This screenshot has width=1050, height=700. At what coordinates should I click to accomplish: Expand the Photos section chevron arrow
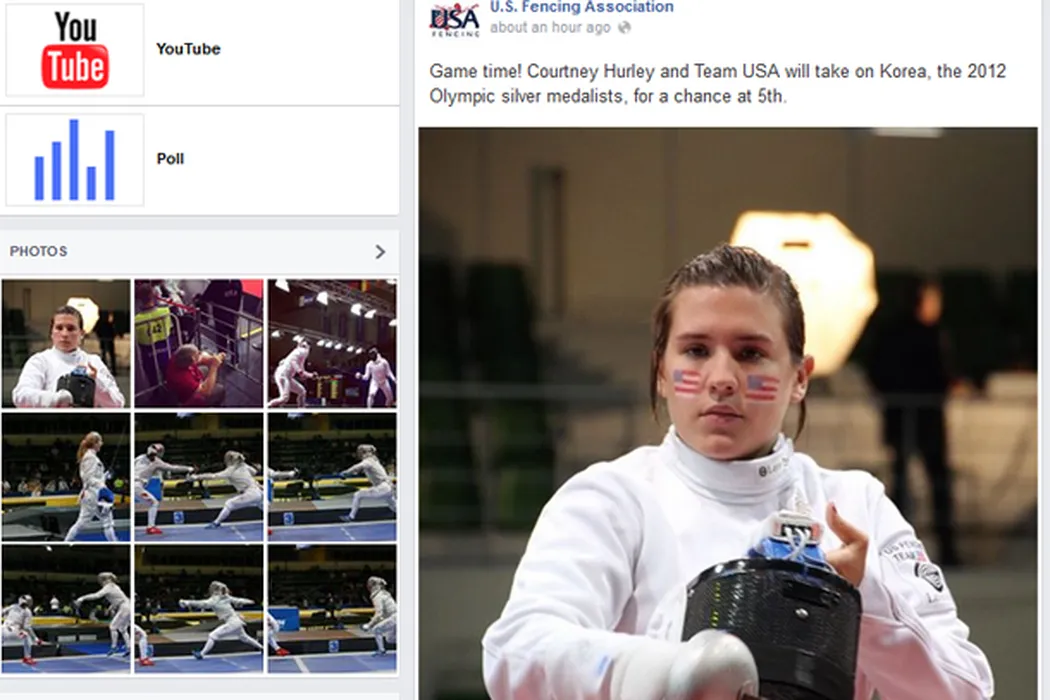380,252
